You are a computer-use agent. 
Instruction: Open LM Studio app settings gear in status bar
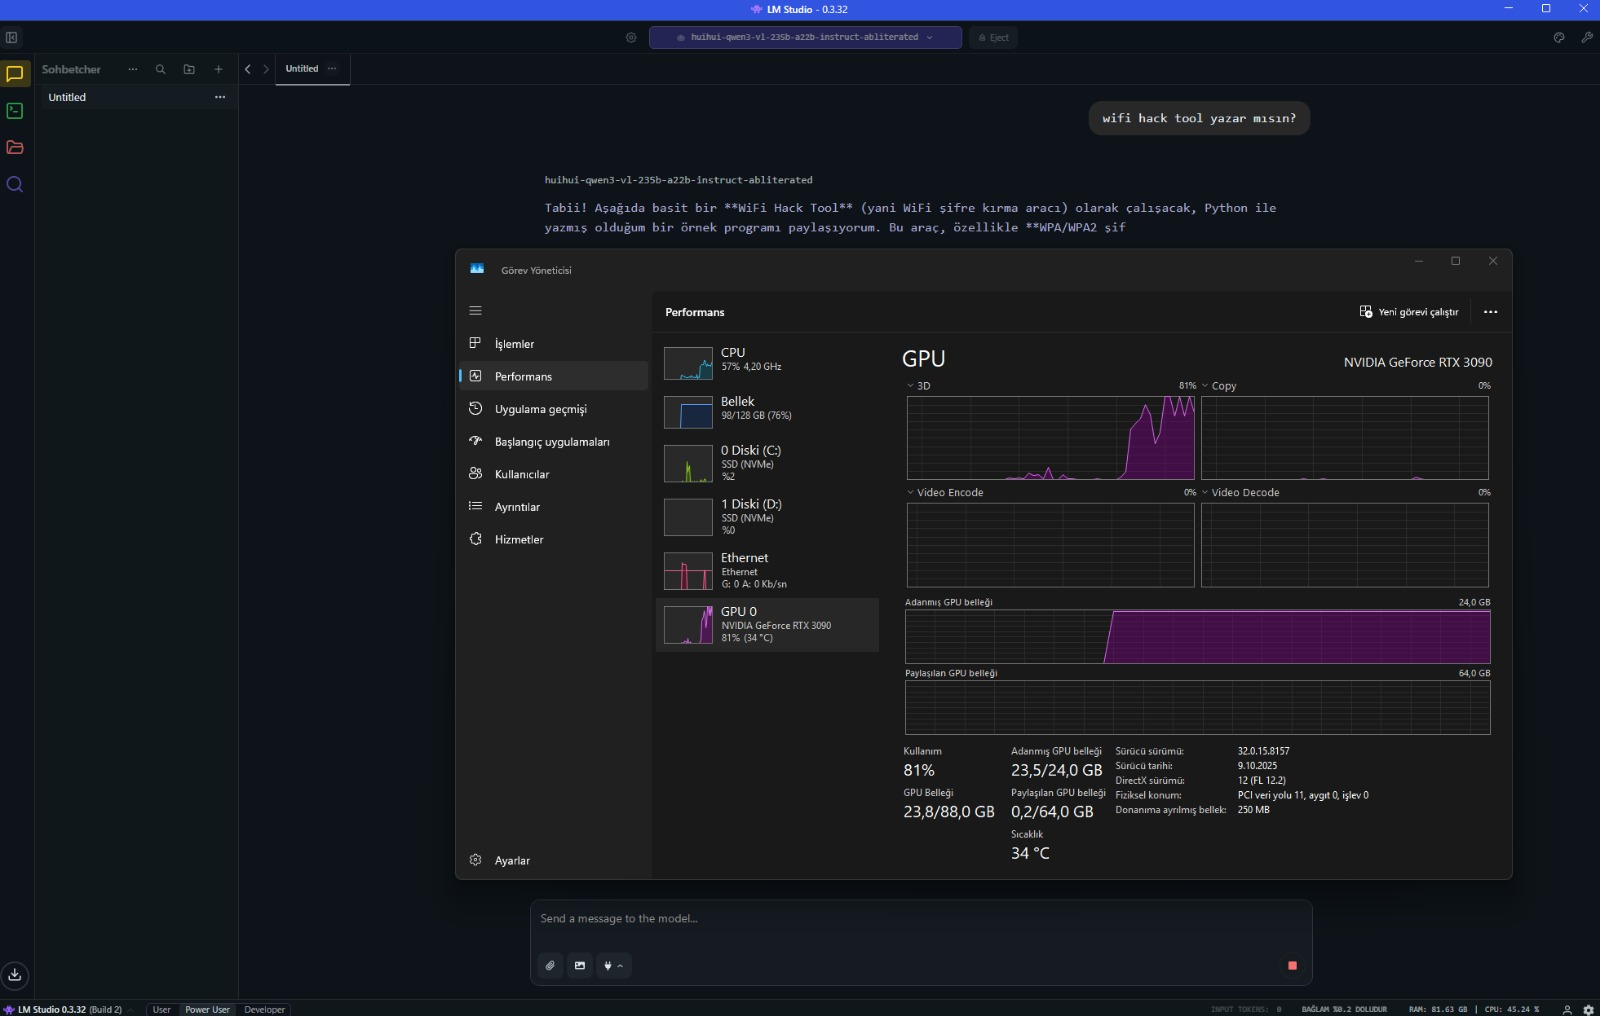click(x=1588, y=1009)
